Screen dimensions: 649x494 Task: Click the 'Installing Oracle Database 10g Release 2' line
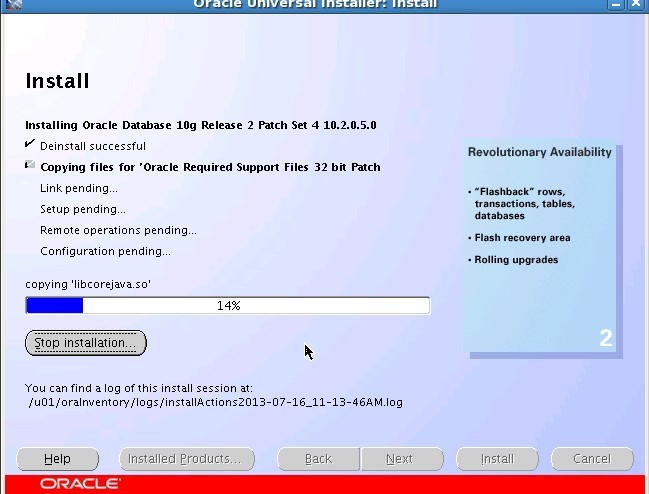click(x=201, y=125)
